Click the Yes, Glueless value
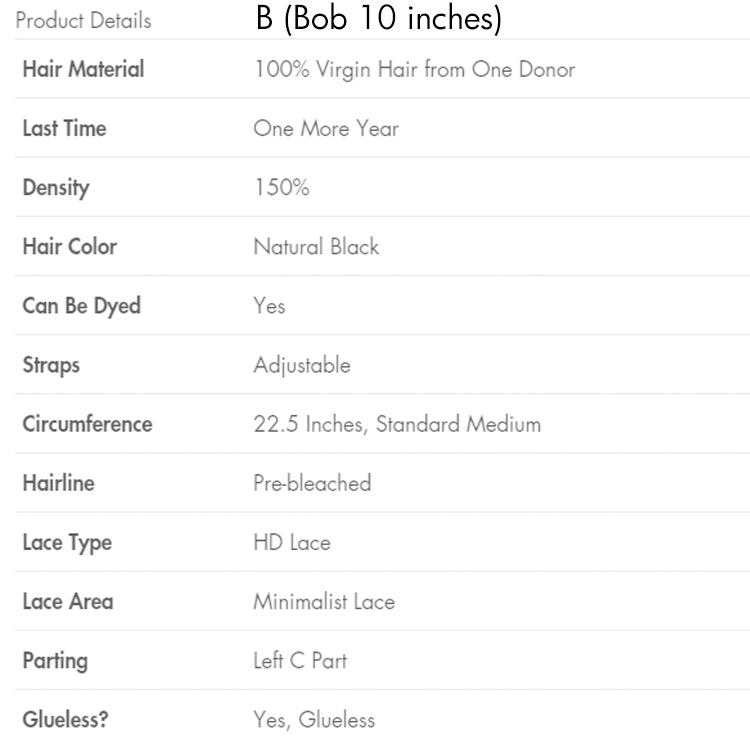Image resolution: width=750 pixels, height=750 pixels. pos(314,719)
